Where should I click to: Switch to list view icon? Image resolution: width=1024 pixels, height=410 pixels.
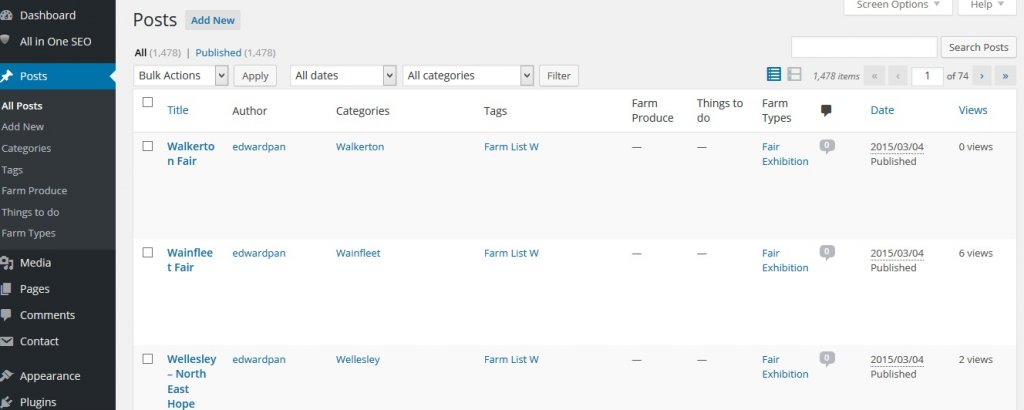point(774,74)
